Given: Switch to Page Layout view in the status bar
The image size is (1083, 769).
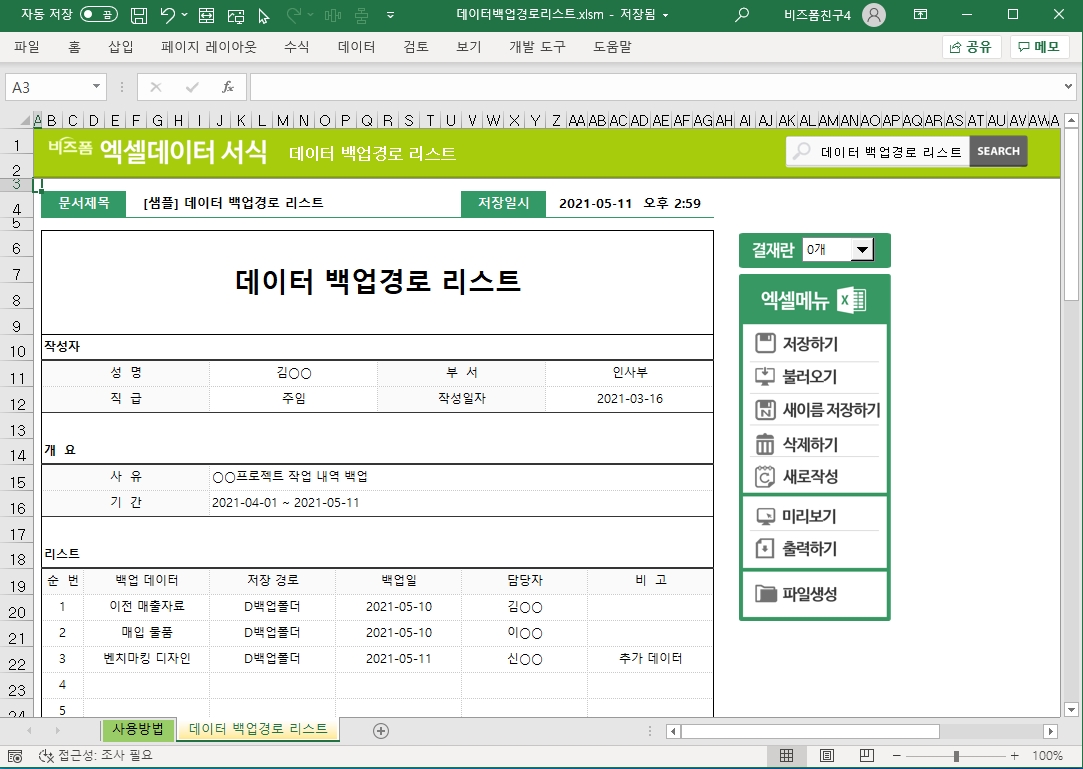Looking at the screenshot, I should 827,756.
